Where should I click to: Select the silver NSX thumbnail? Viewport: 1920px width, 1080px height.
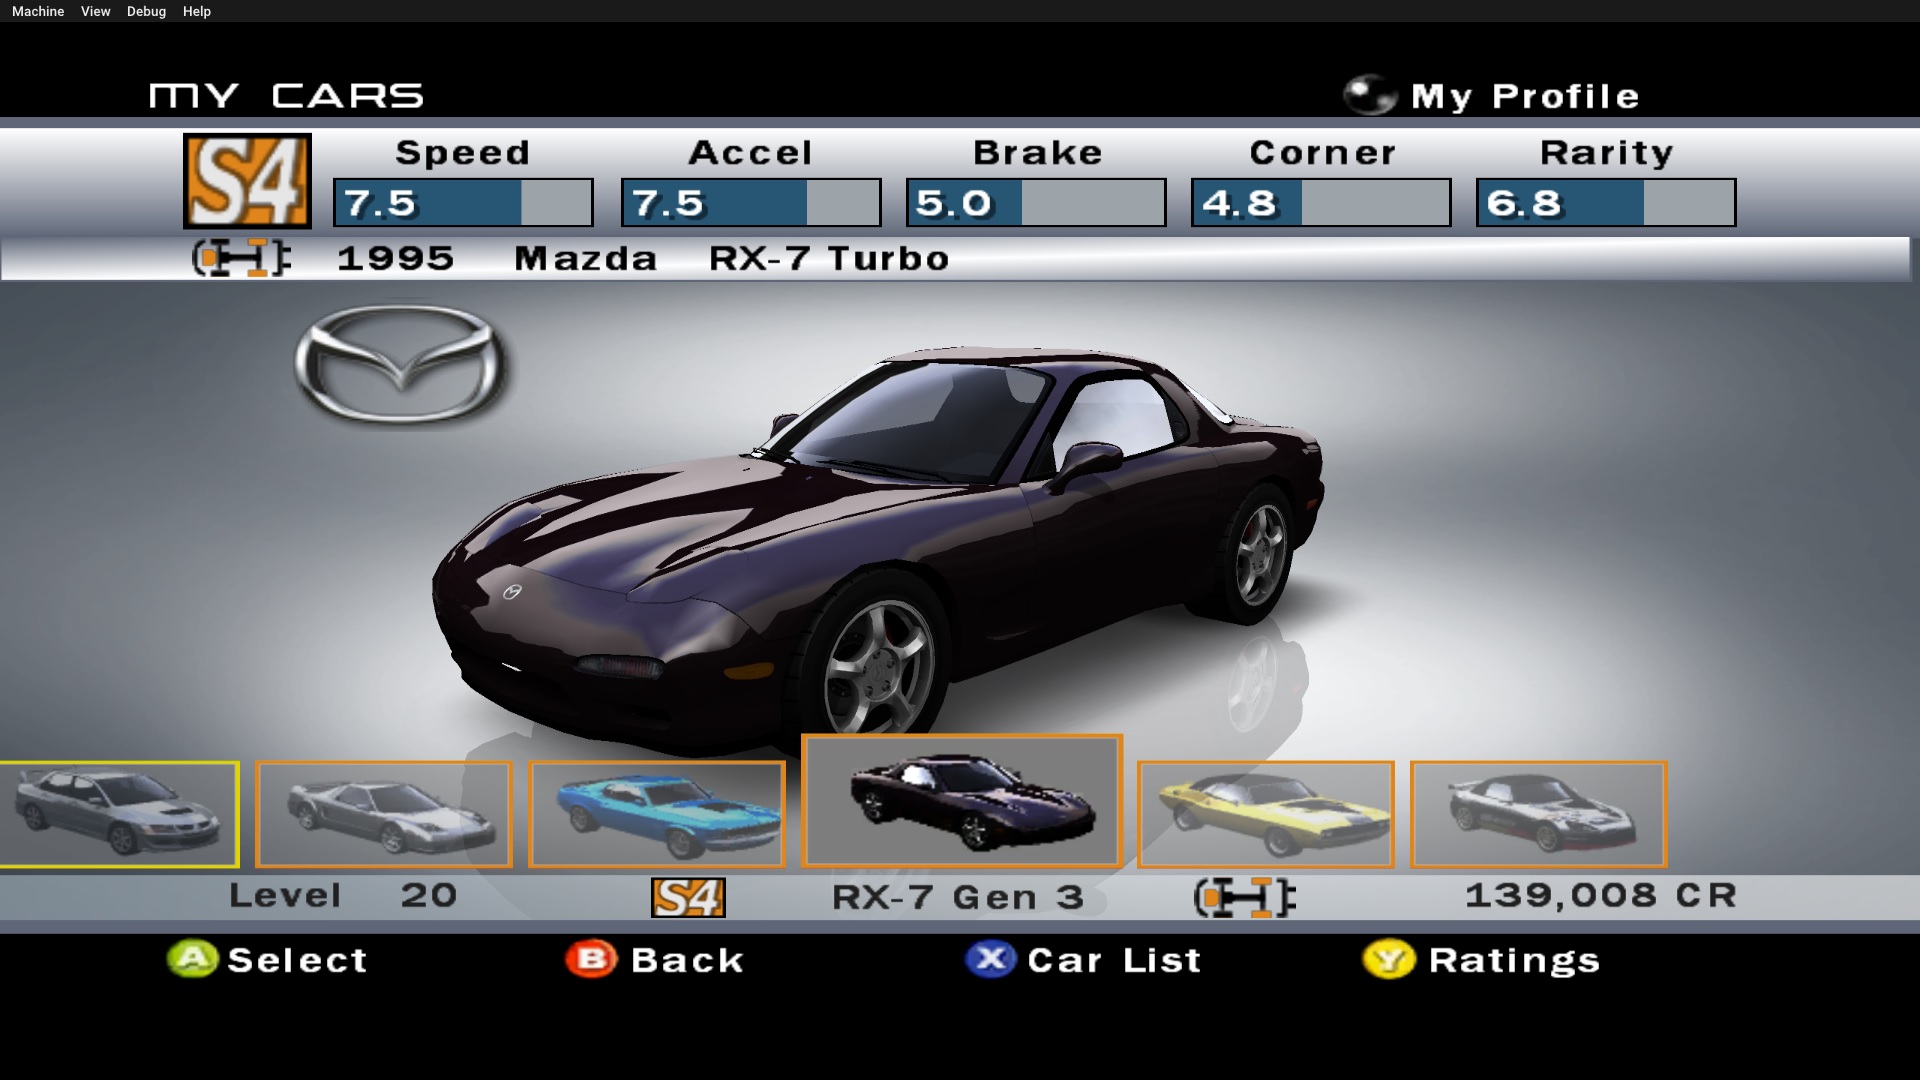pos(383,813)
